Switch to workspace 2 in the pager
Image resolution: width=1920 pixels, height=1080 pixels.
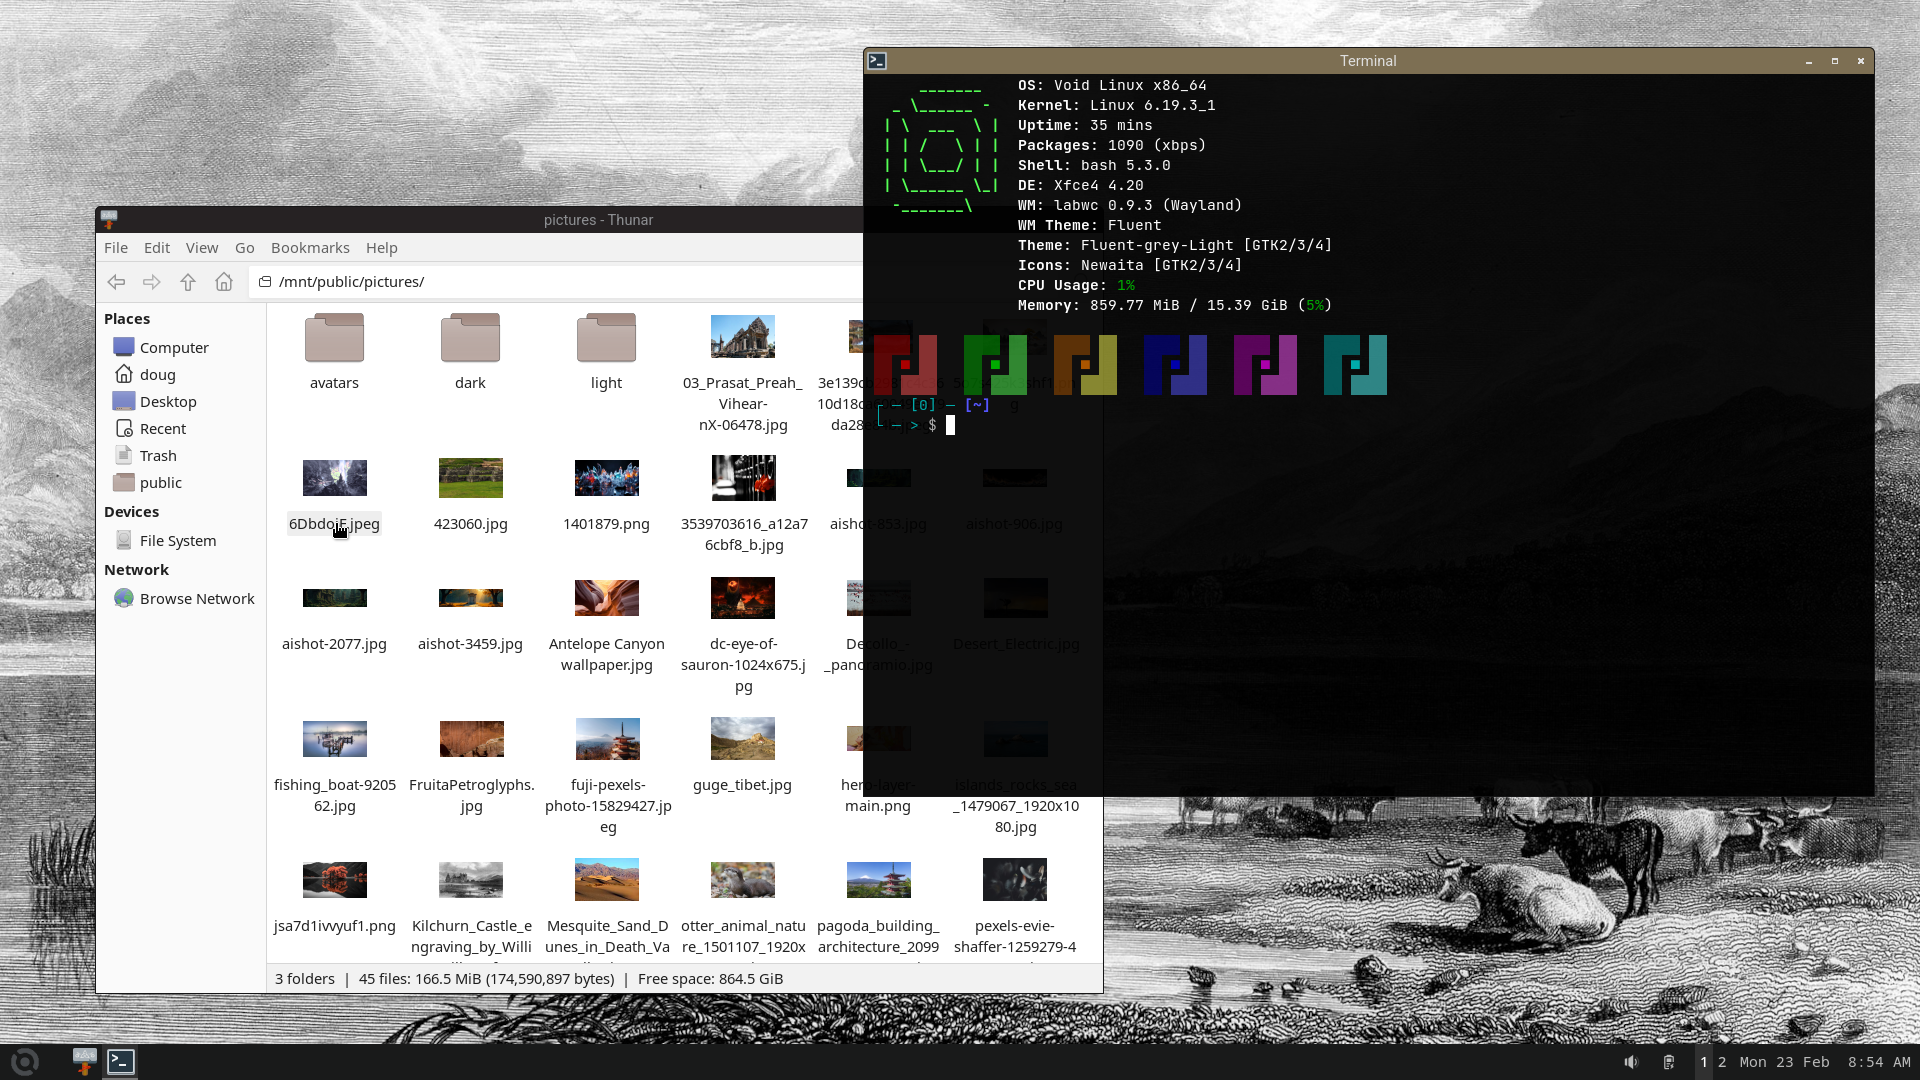[1722, 1062]
